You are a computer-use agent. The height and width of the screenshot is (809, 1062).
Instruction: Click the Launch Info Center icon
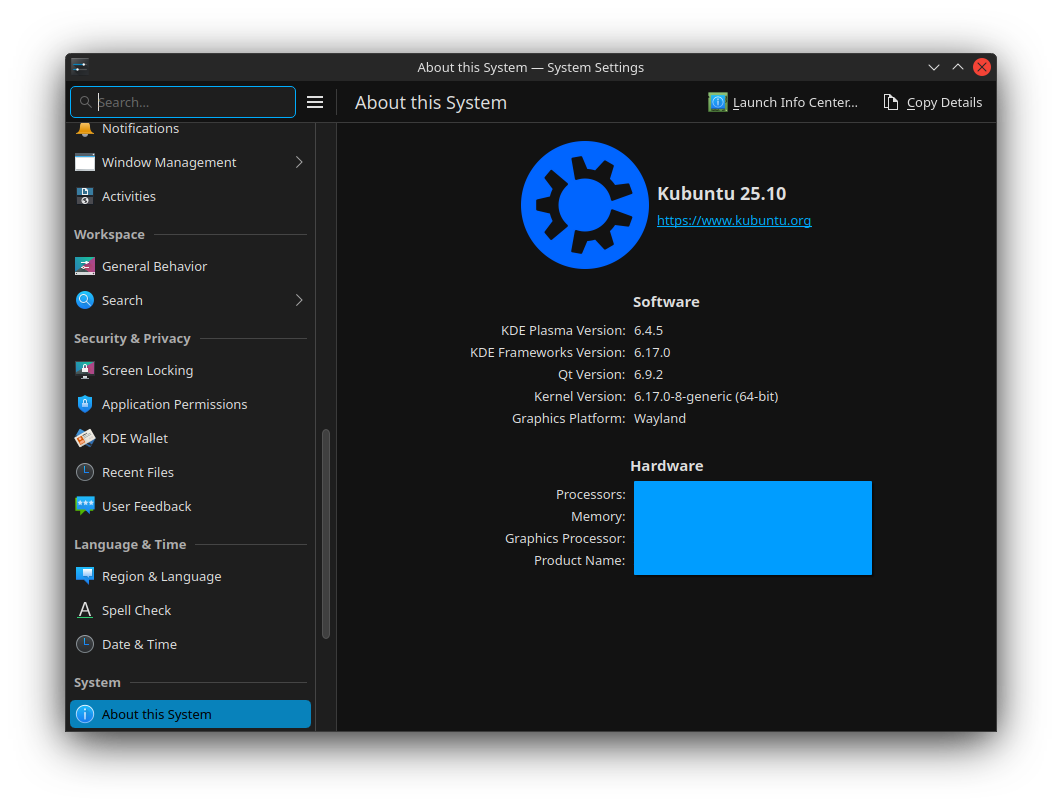tap(718, 102)
